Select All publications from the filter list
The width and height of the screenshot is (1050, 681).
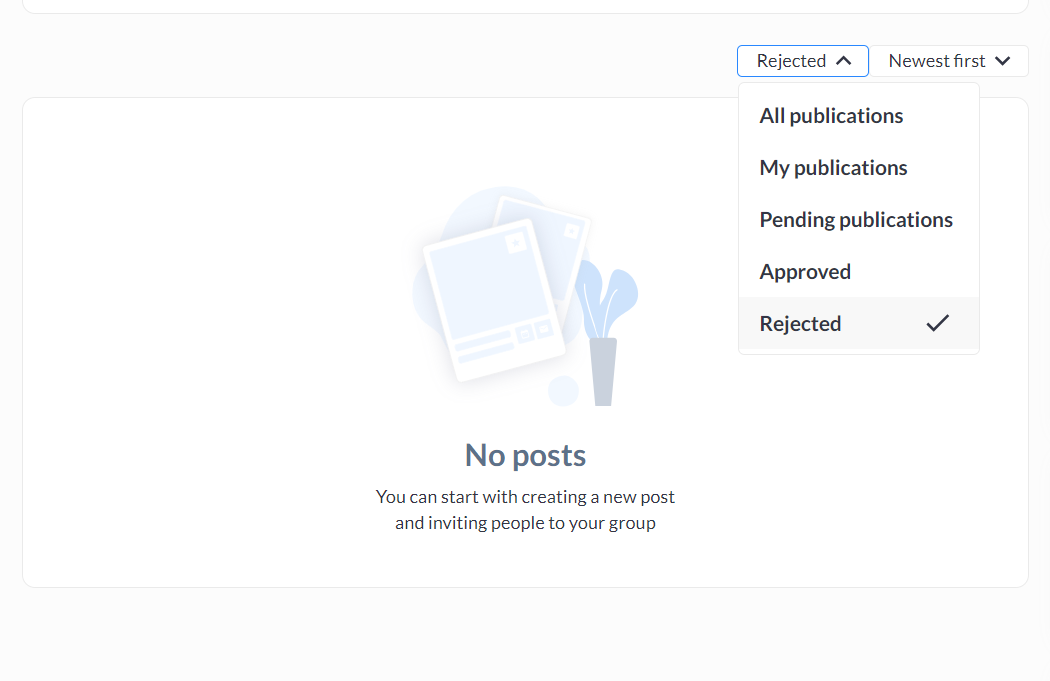(x=831, y=116)
